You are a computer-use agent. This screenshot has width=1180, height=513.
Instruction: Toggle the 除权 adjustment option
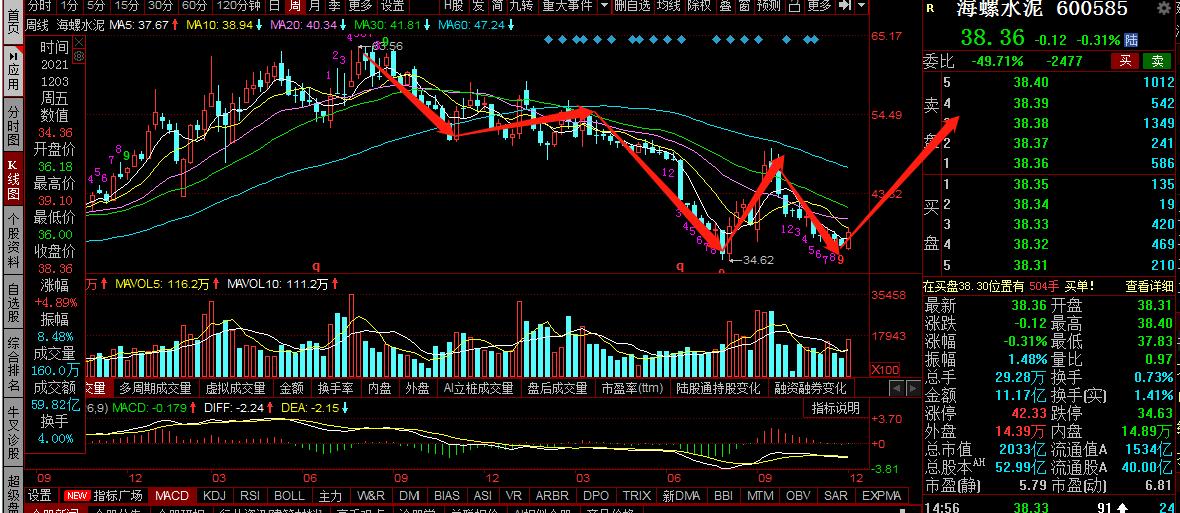point(698,5)
